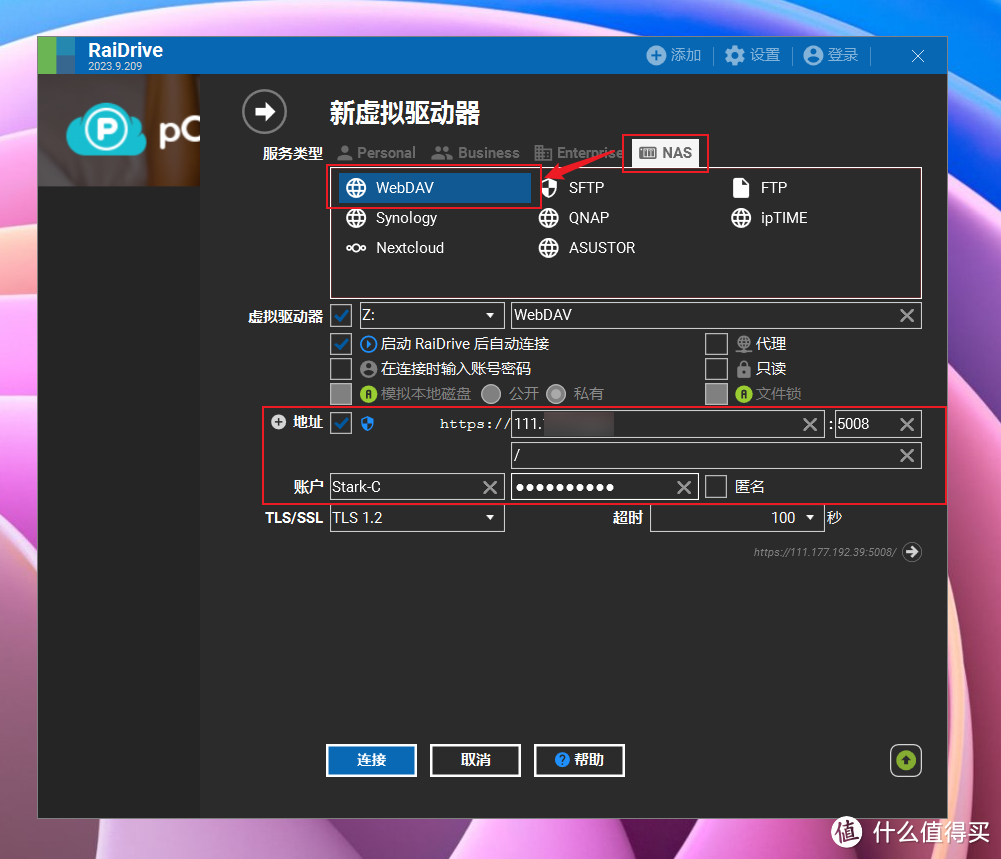Choose ipTIME service type
This screenshot has width=1001, height=859.
[x=769, y=218]
